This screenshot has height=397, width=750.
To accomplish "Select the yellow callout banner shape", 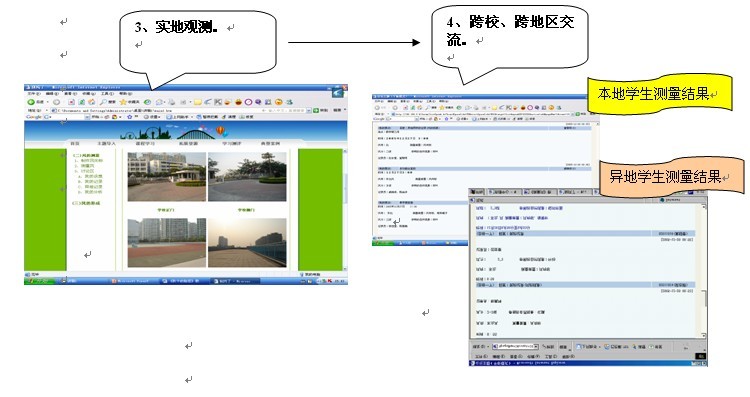I will tap(660, 94).
